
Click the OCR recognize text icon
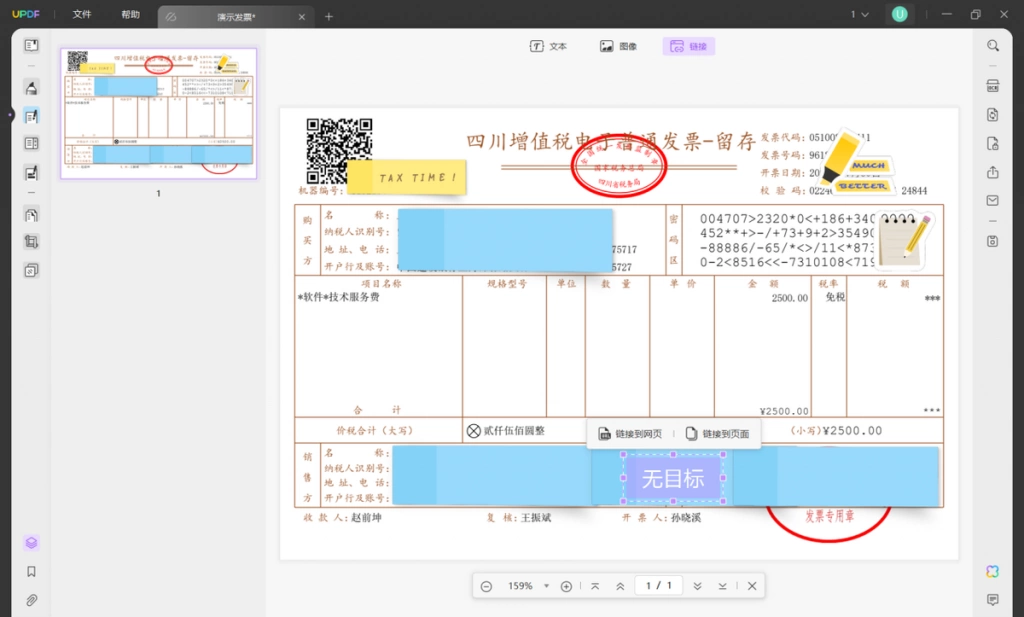click(993, 86)
